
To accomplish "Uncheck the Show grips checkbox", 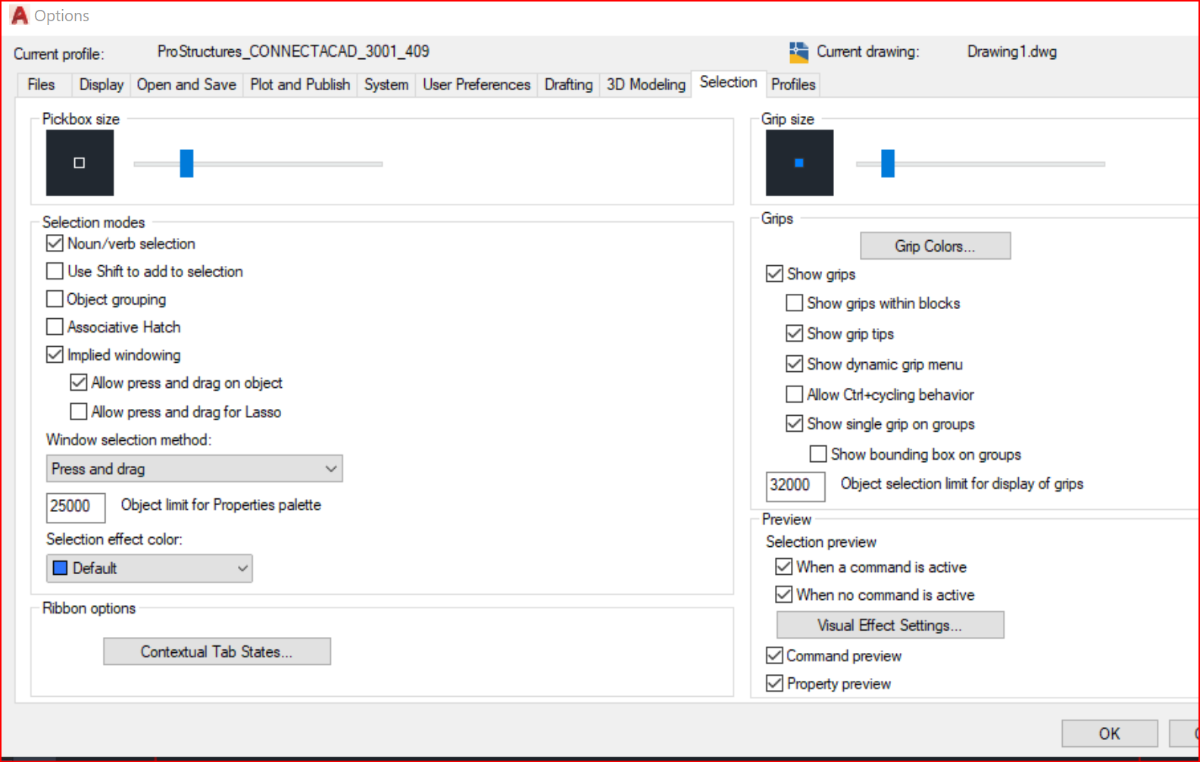I will (775, 274).
